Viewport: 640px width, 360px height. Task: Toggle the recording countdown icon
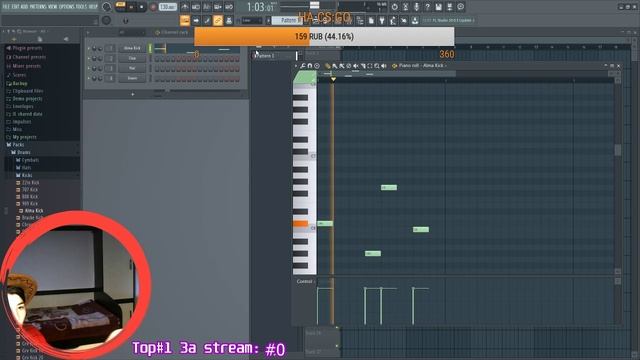(207, 7)
